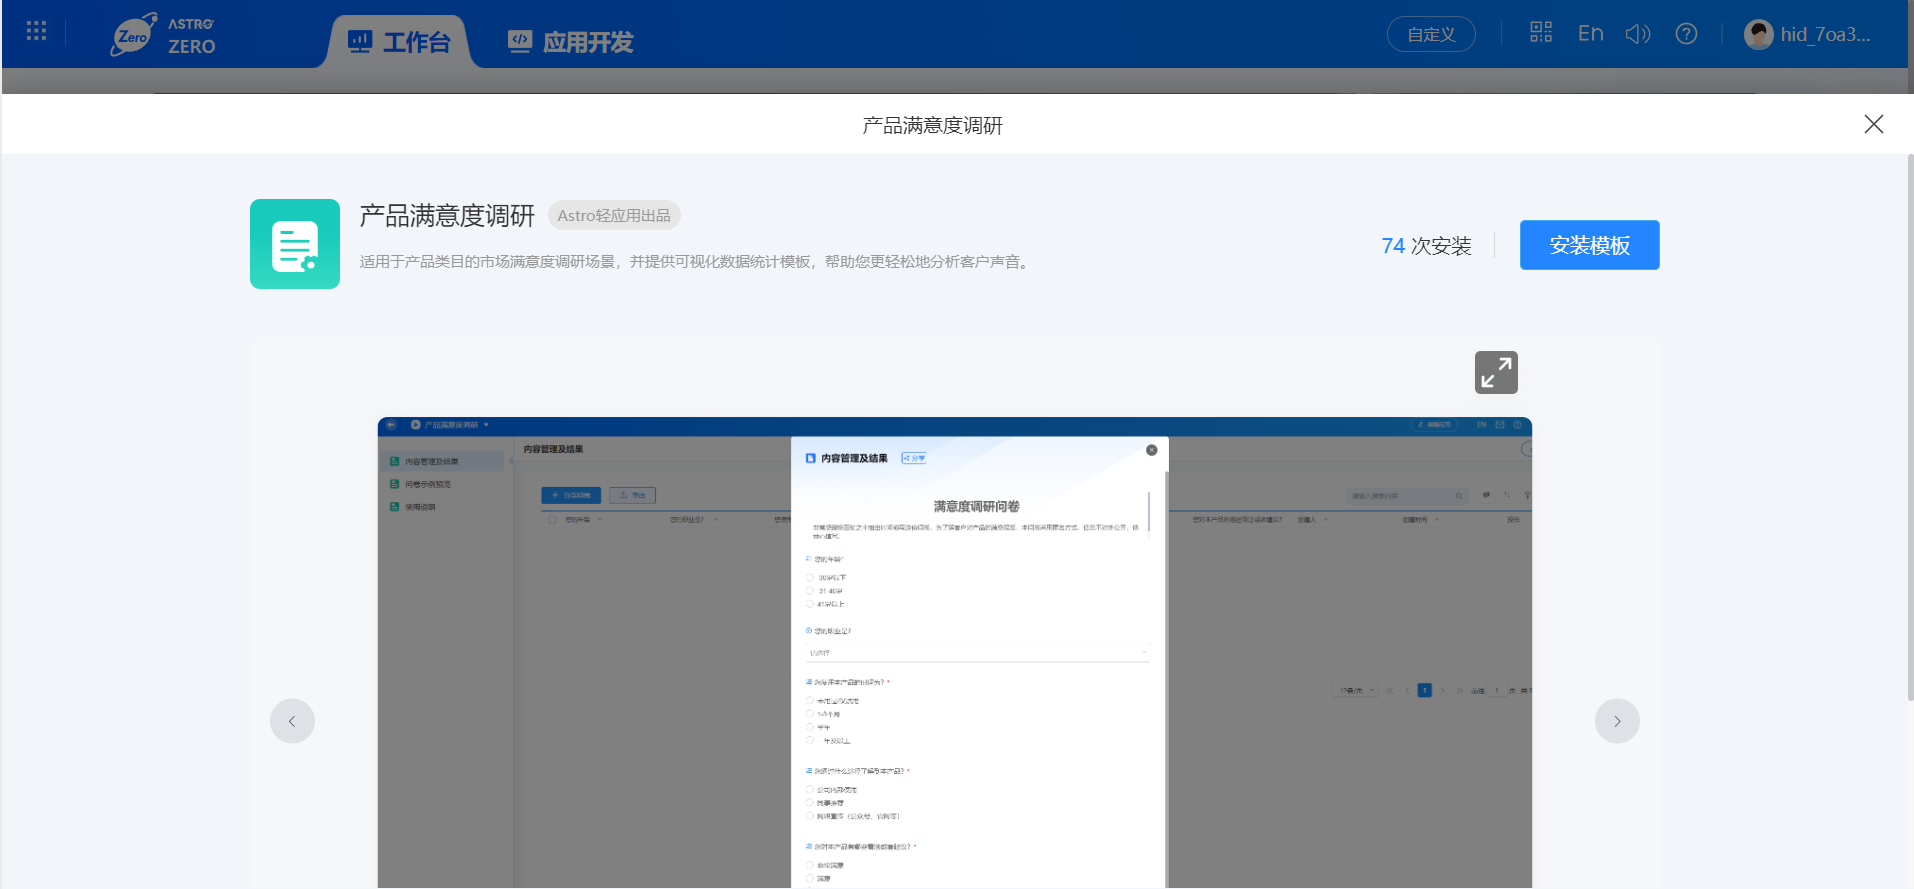Switch to the 工作台 tab

(399, 42)
